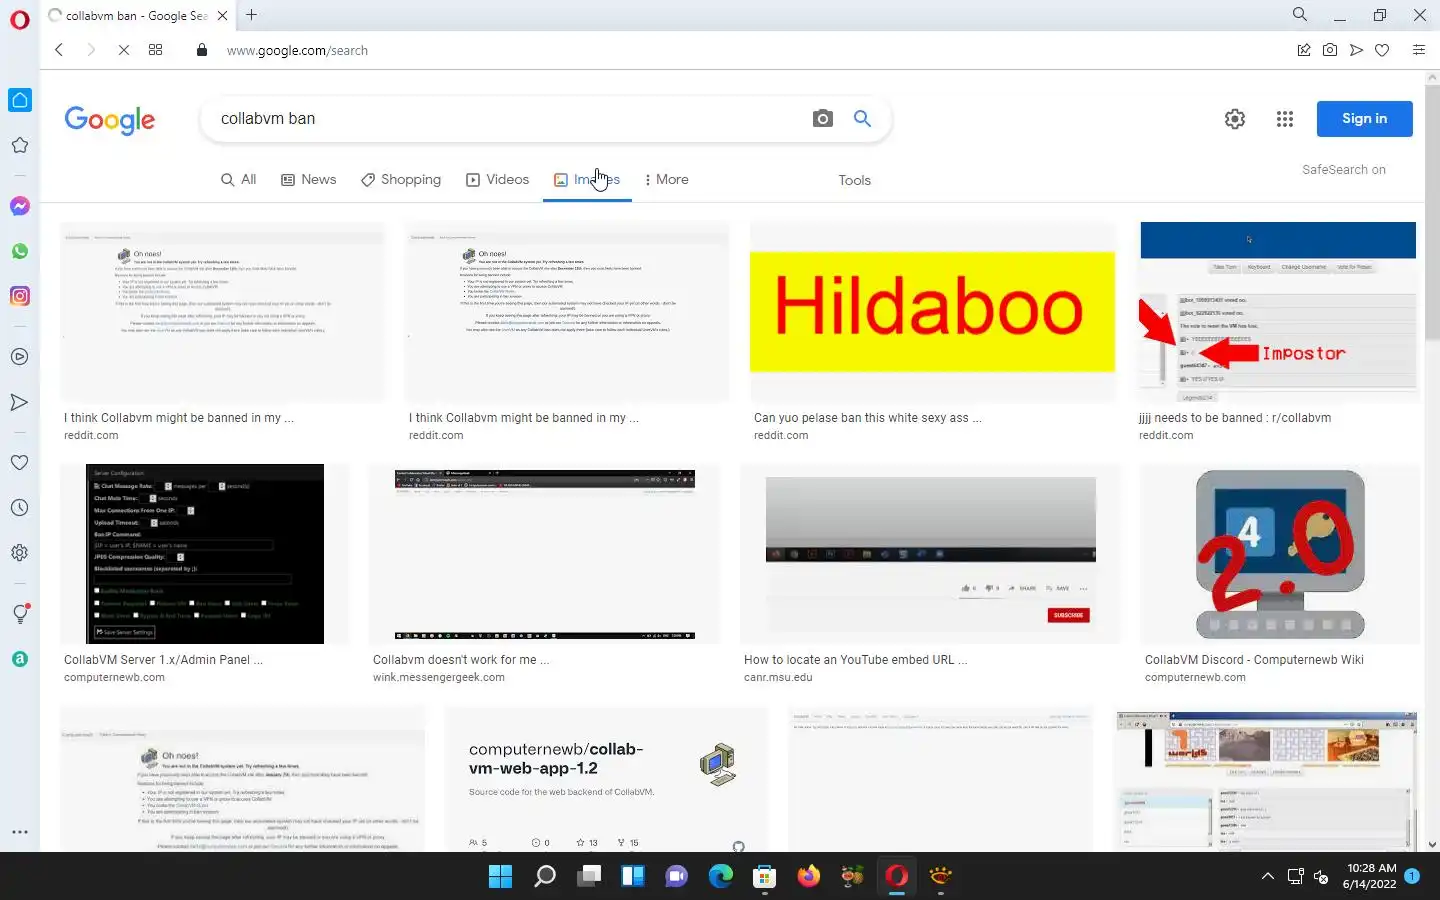Open the lightbulb tips icon in sidebar
Screen dimensions: 1440x900
point(20,614)
